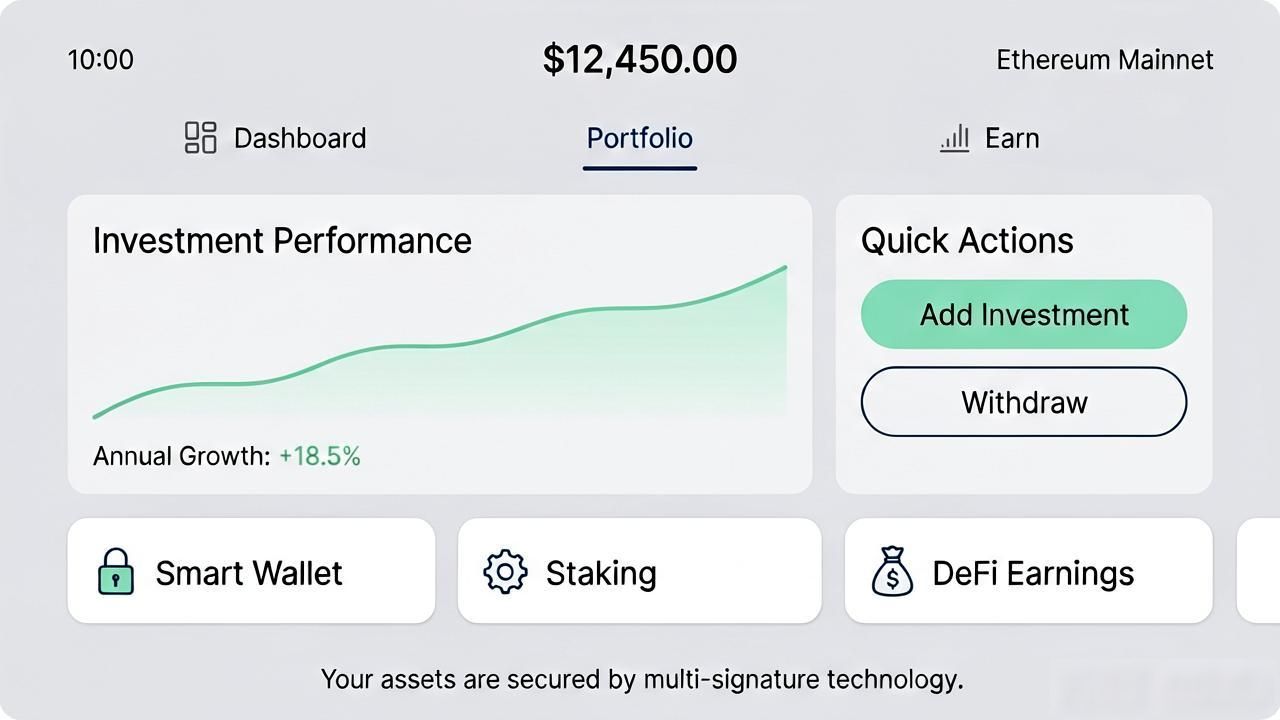Click the Dashboard grid icon
Image resolution: width=1280 pixels, height=720 pixels.
201,138
